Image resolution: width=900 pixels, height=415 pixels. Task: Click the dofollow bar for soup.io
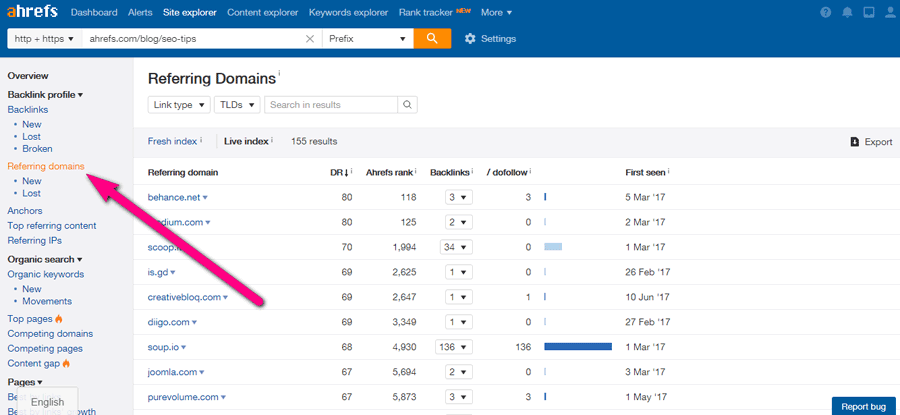[578, 347]
